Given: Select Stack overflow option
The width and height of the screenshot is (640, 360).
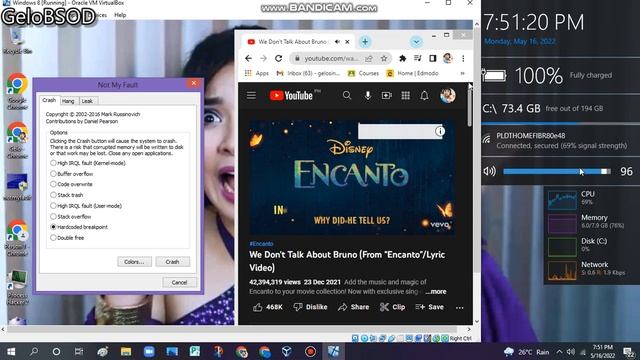Looking at the screenshot, I should 70,216.
